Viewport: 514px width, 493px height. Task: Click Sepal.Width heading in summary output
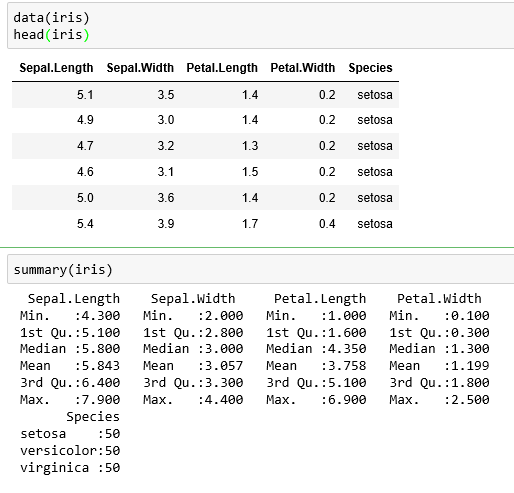click(x=193, y=299)
